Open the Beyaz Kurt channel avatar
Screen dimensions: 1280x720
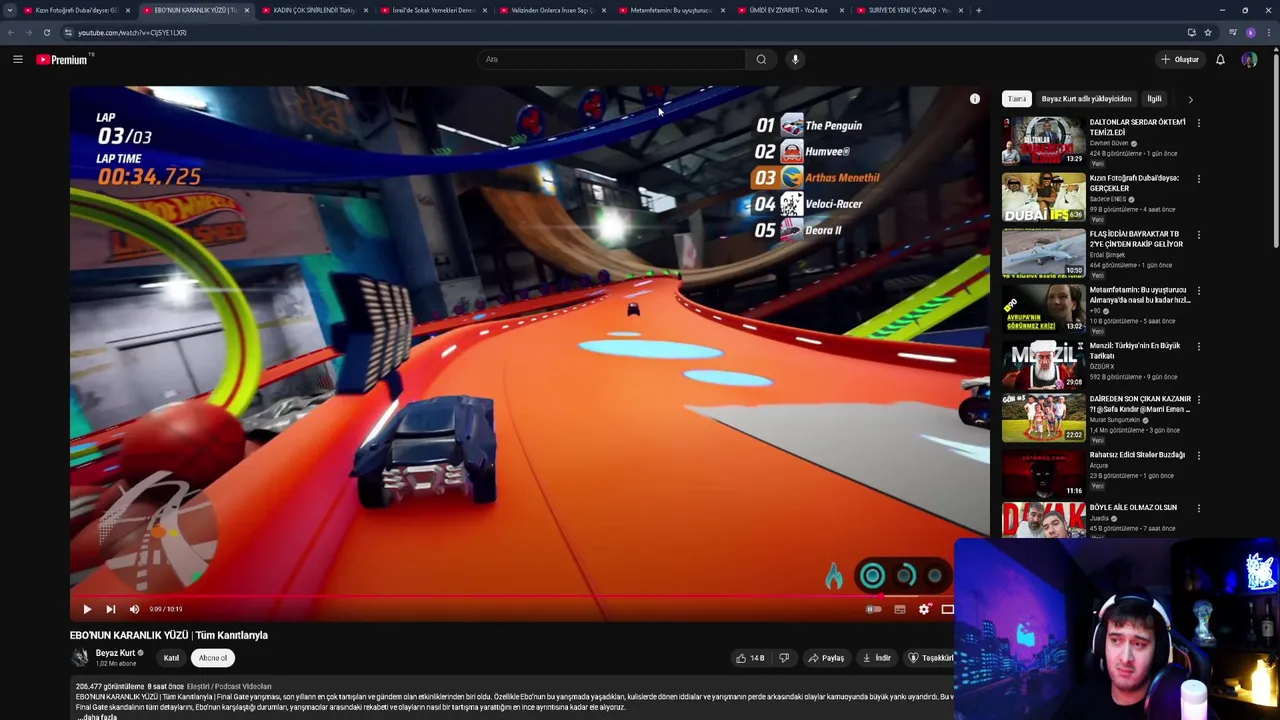[x=80, y=657]
